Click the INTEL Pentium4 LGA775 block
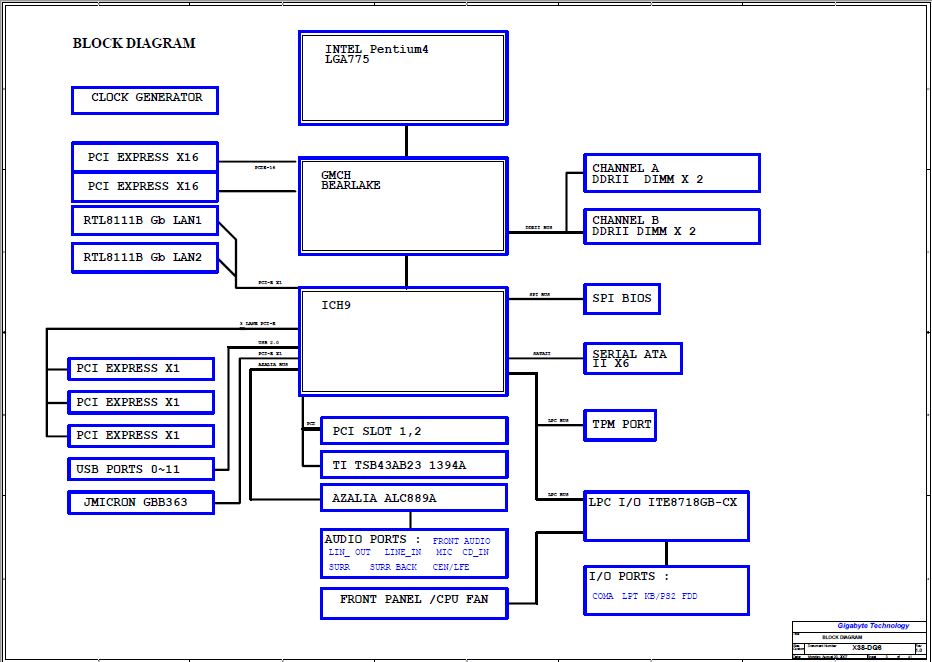 [404, 78]
